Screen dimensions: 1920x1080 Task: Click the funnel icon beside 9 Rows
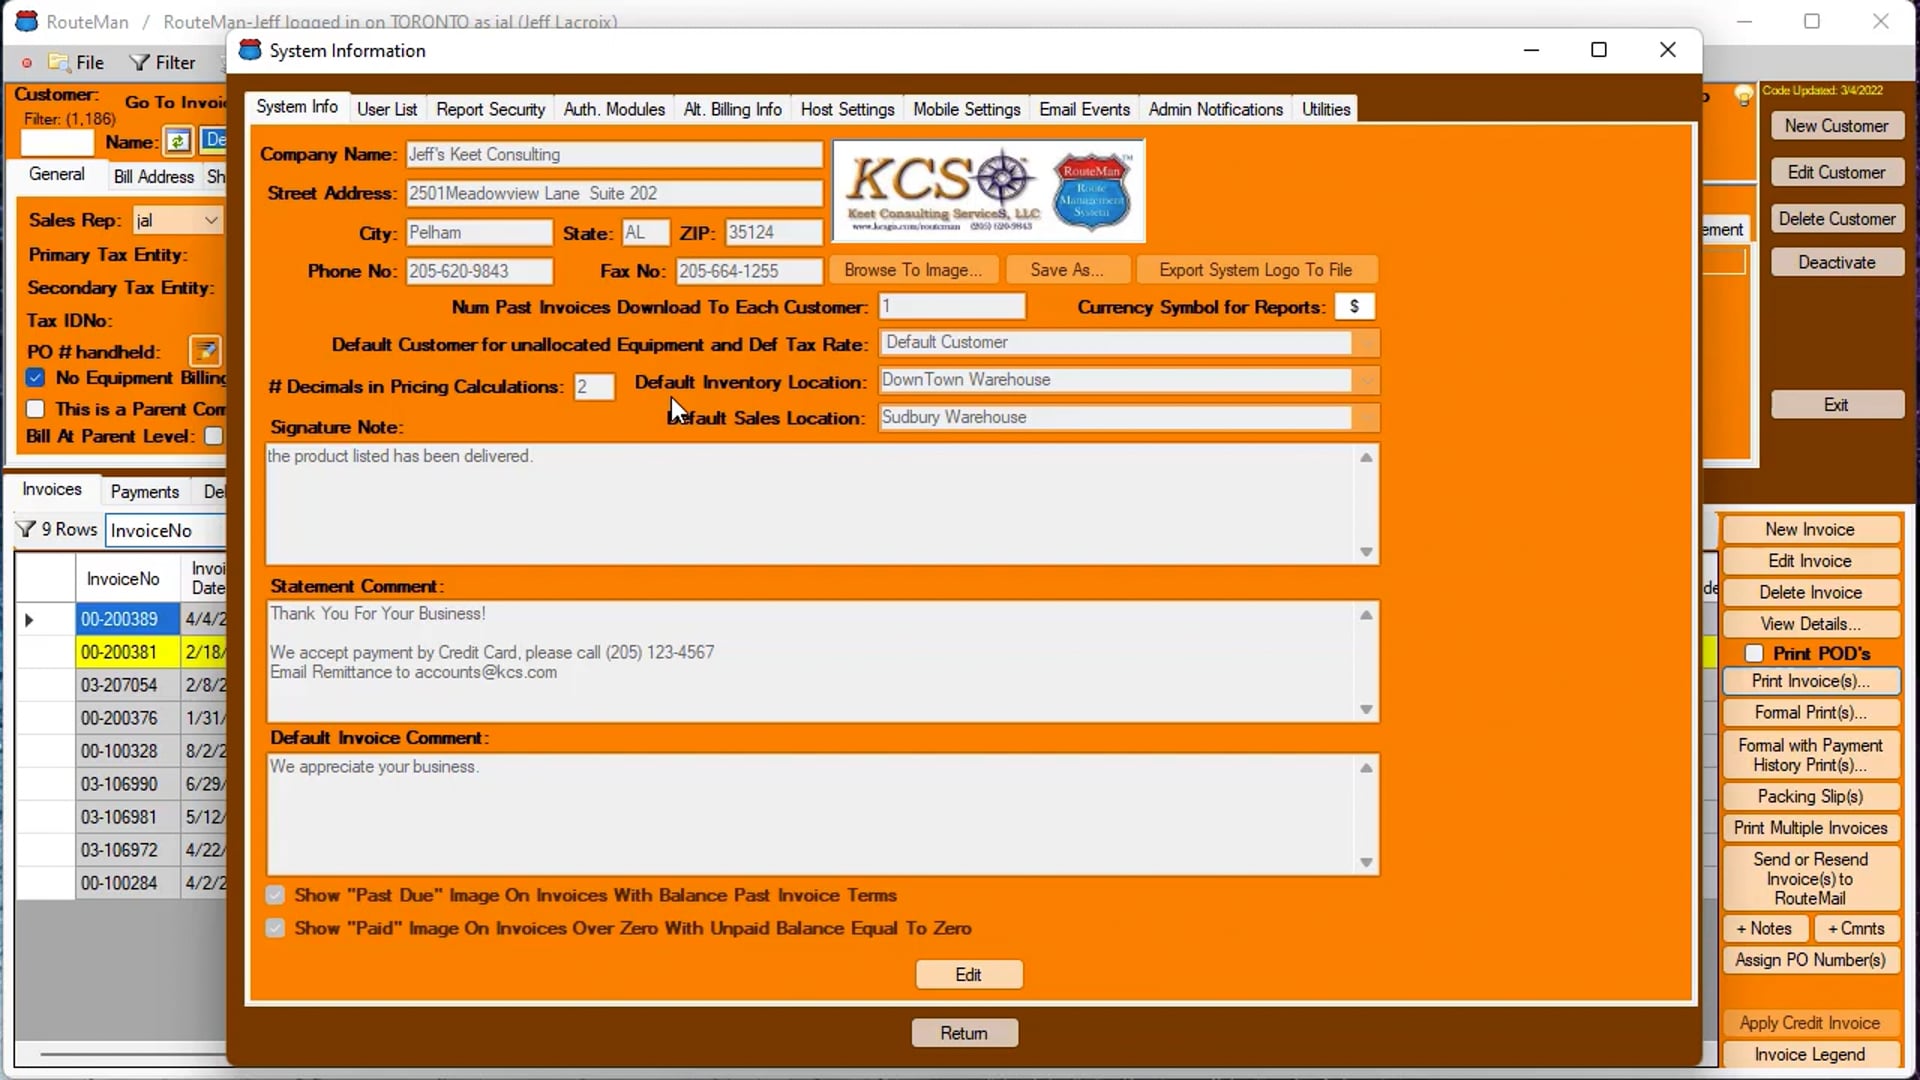(26, 529)
